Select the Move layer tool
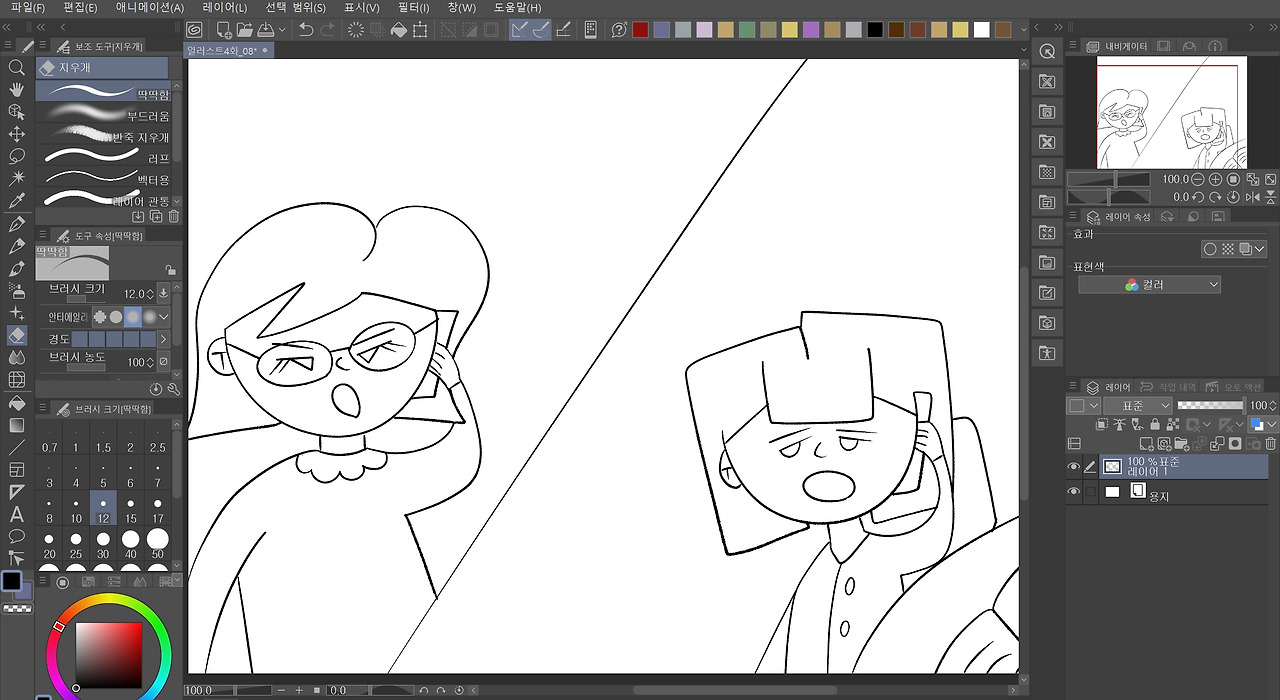The image size is (1280, 700). pyautogui.click(x=16, y=134)
